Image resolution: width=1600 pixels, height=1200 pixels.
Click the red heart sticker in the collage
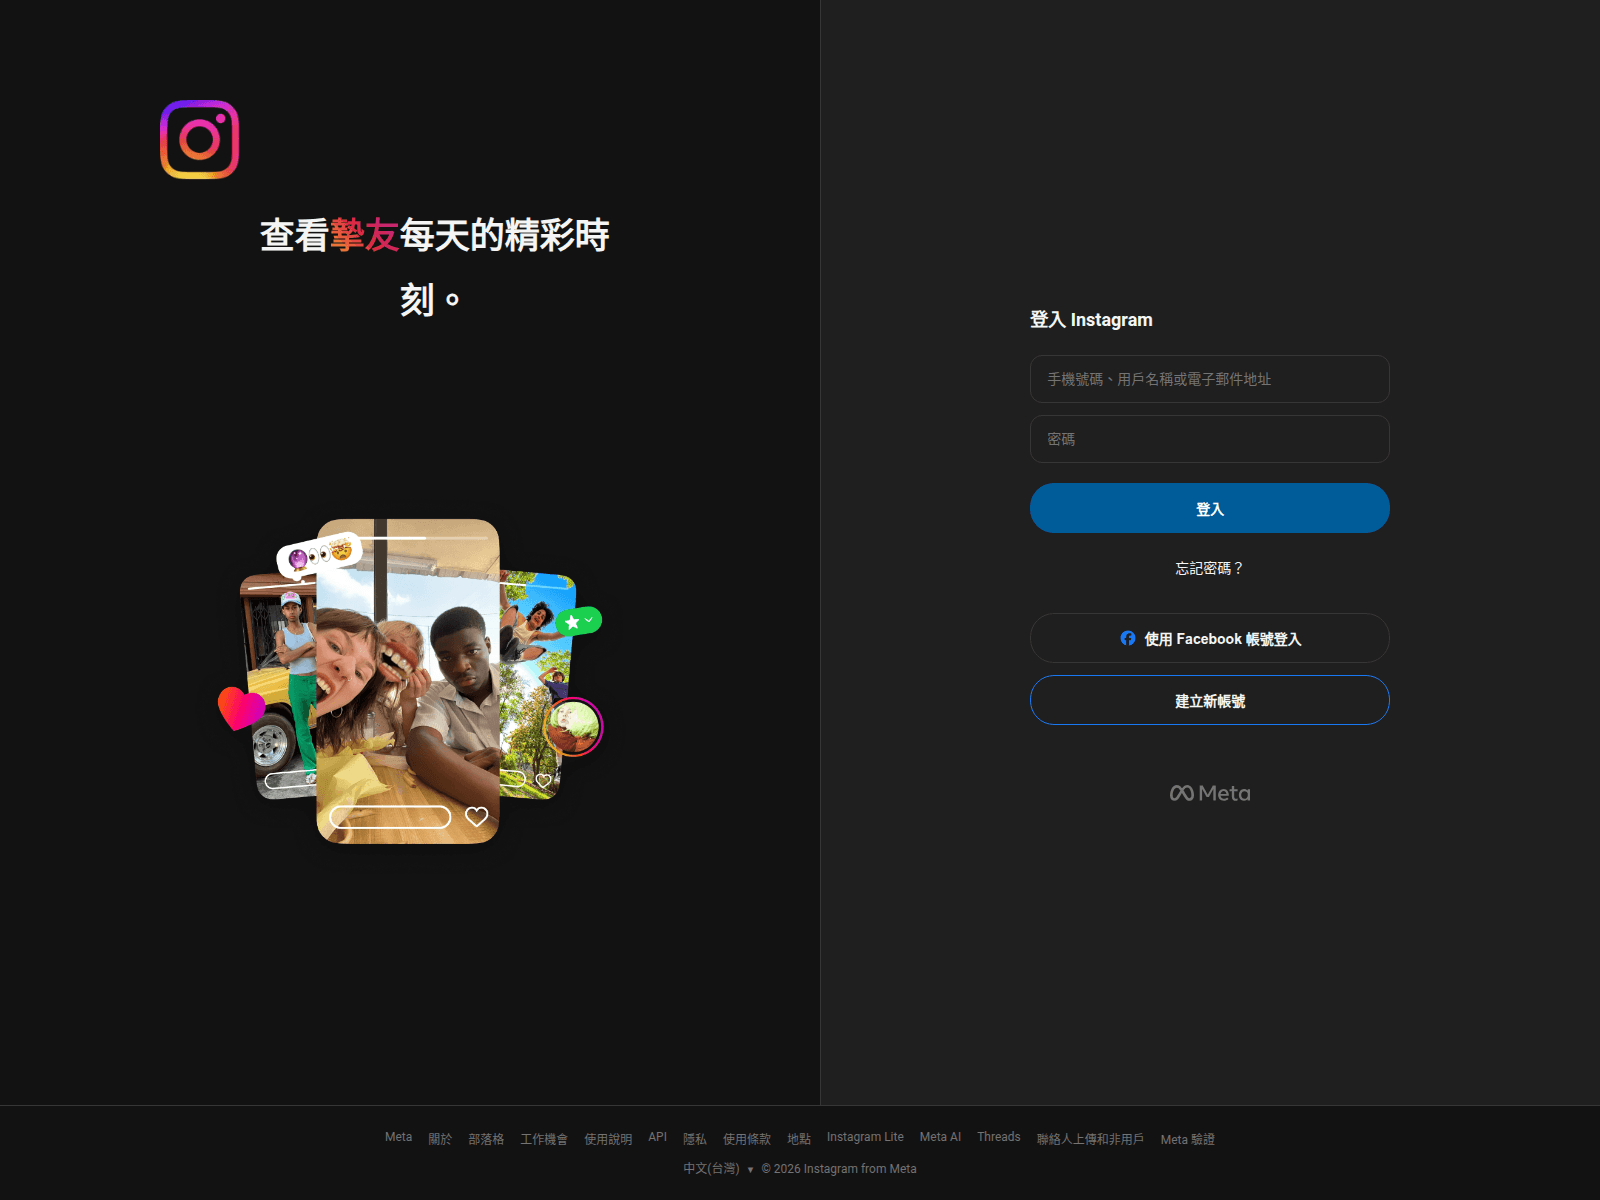[240, 708]
